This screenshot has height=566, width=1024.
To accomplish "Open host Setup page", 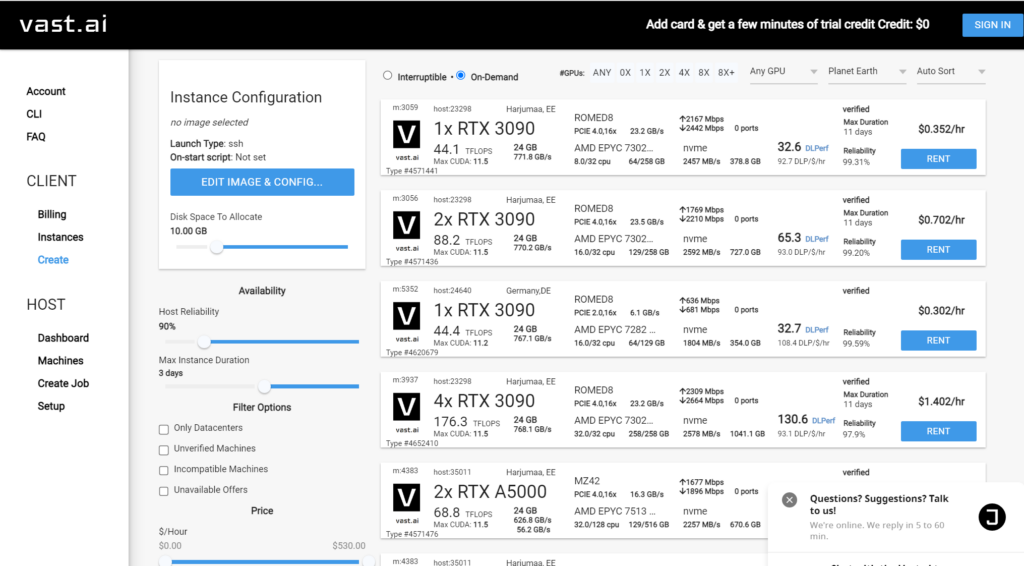I will (x=51, y=406).
